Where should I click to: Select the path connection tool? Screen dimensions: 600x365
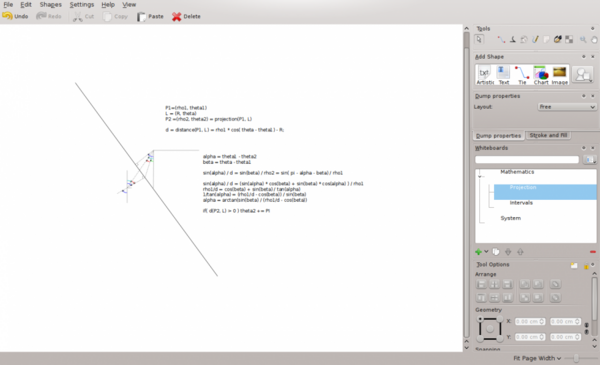click(x=501, y=39)
